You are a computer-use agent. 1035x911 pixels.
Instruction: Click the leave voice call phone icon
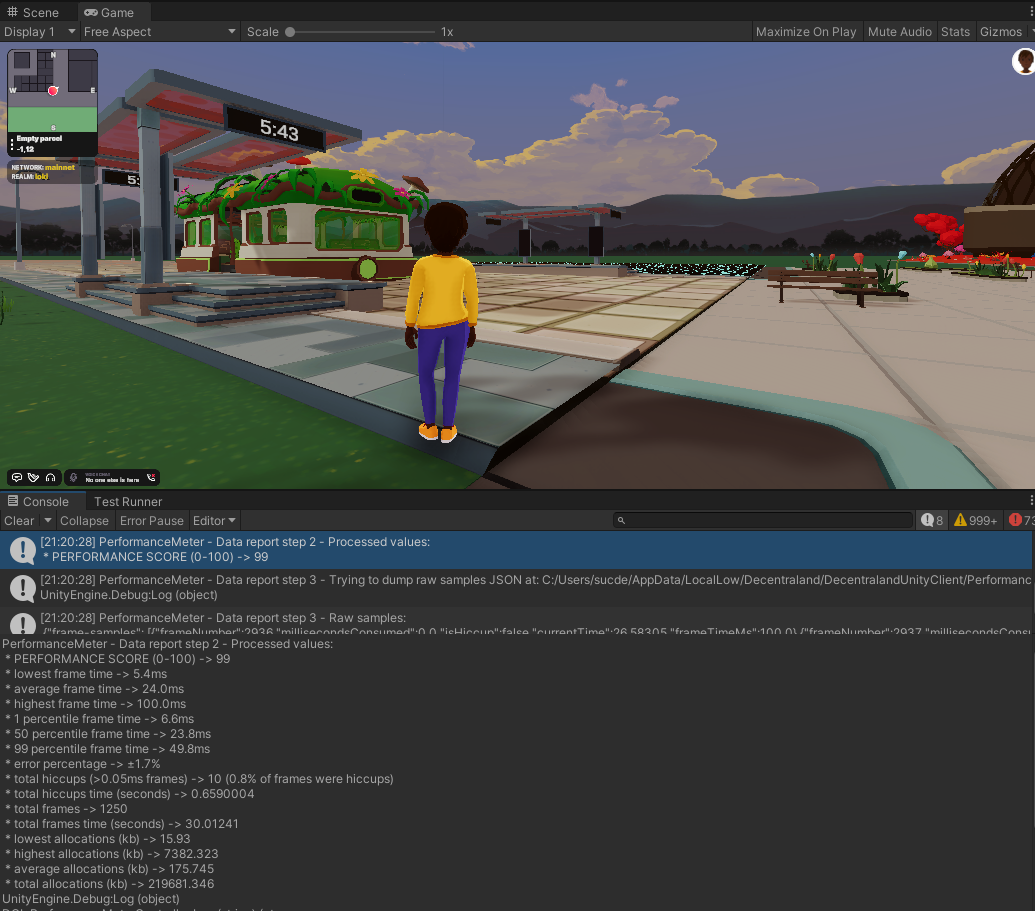click(x=151, y=477)
